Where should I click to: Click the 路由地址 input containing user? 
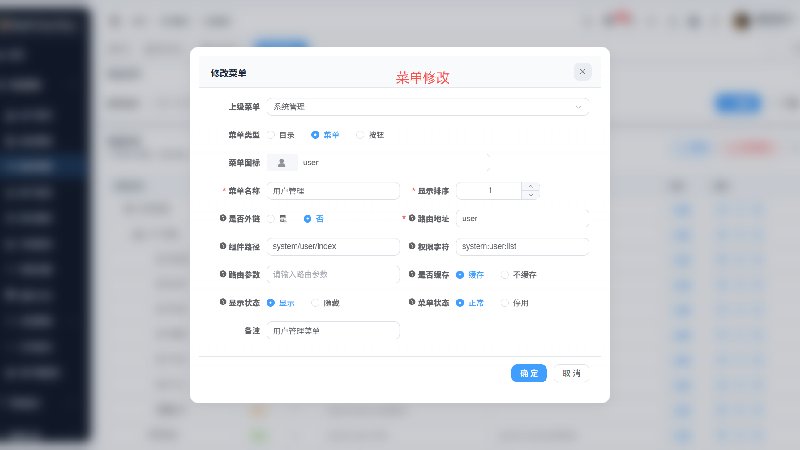pos(522,218)
